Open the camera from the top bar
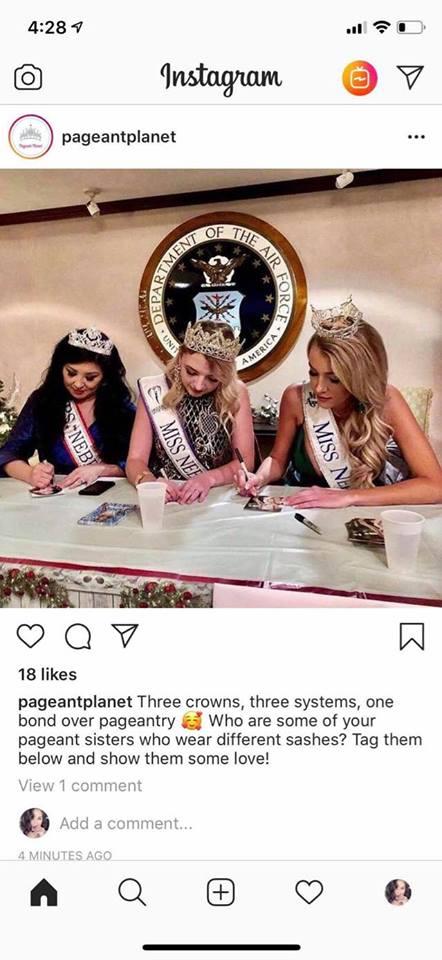 [28, 78]
